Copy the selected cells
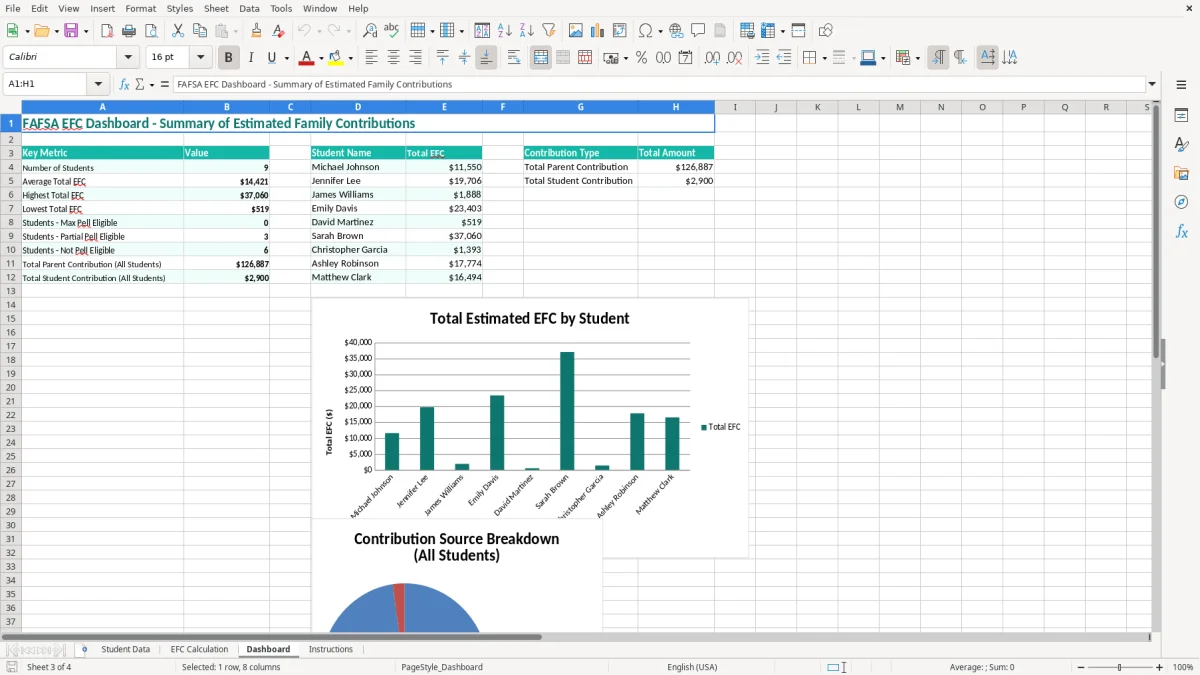 coord(200,31)
